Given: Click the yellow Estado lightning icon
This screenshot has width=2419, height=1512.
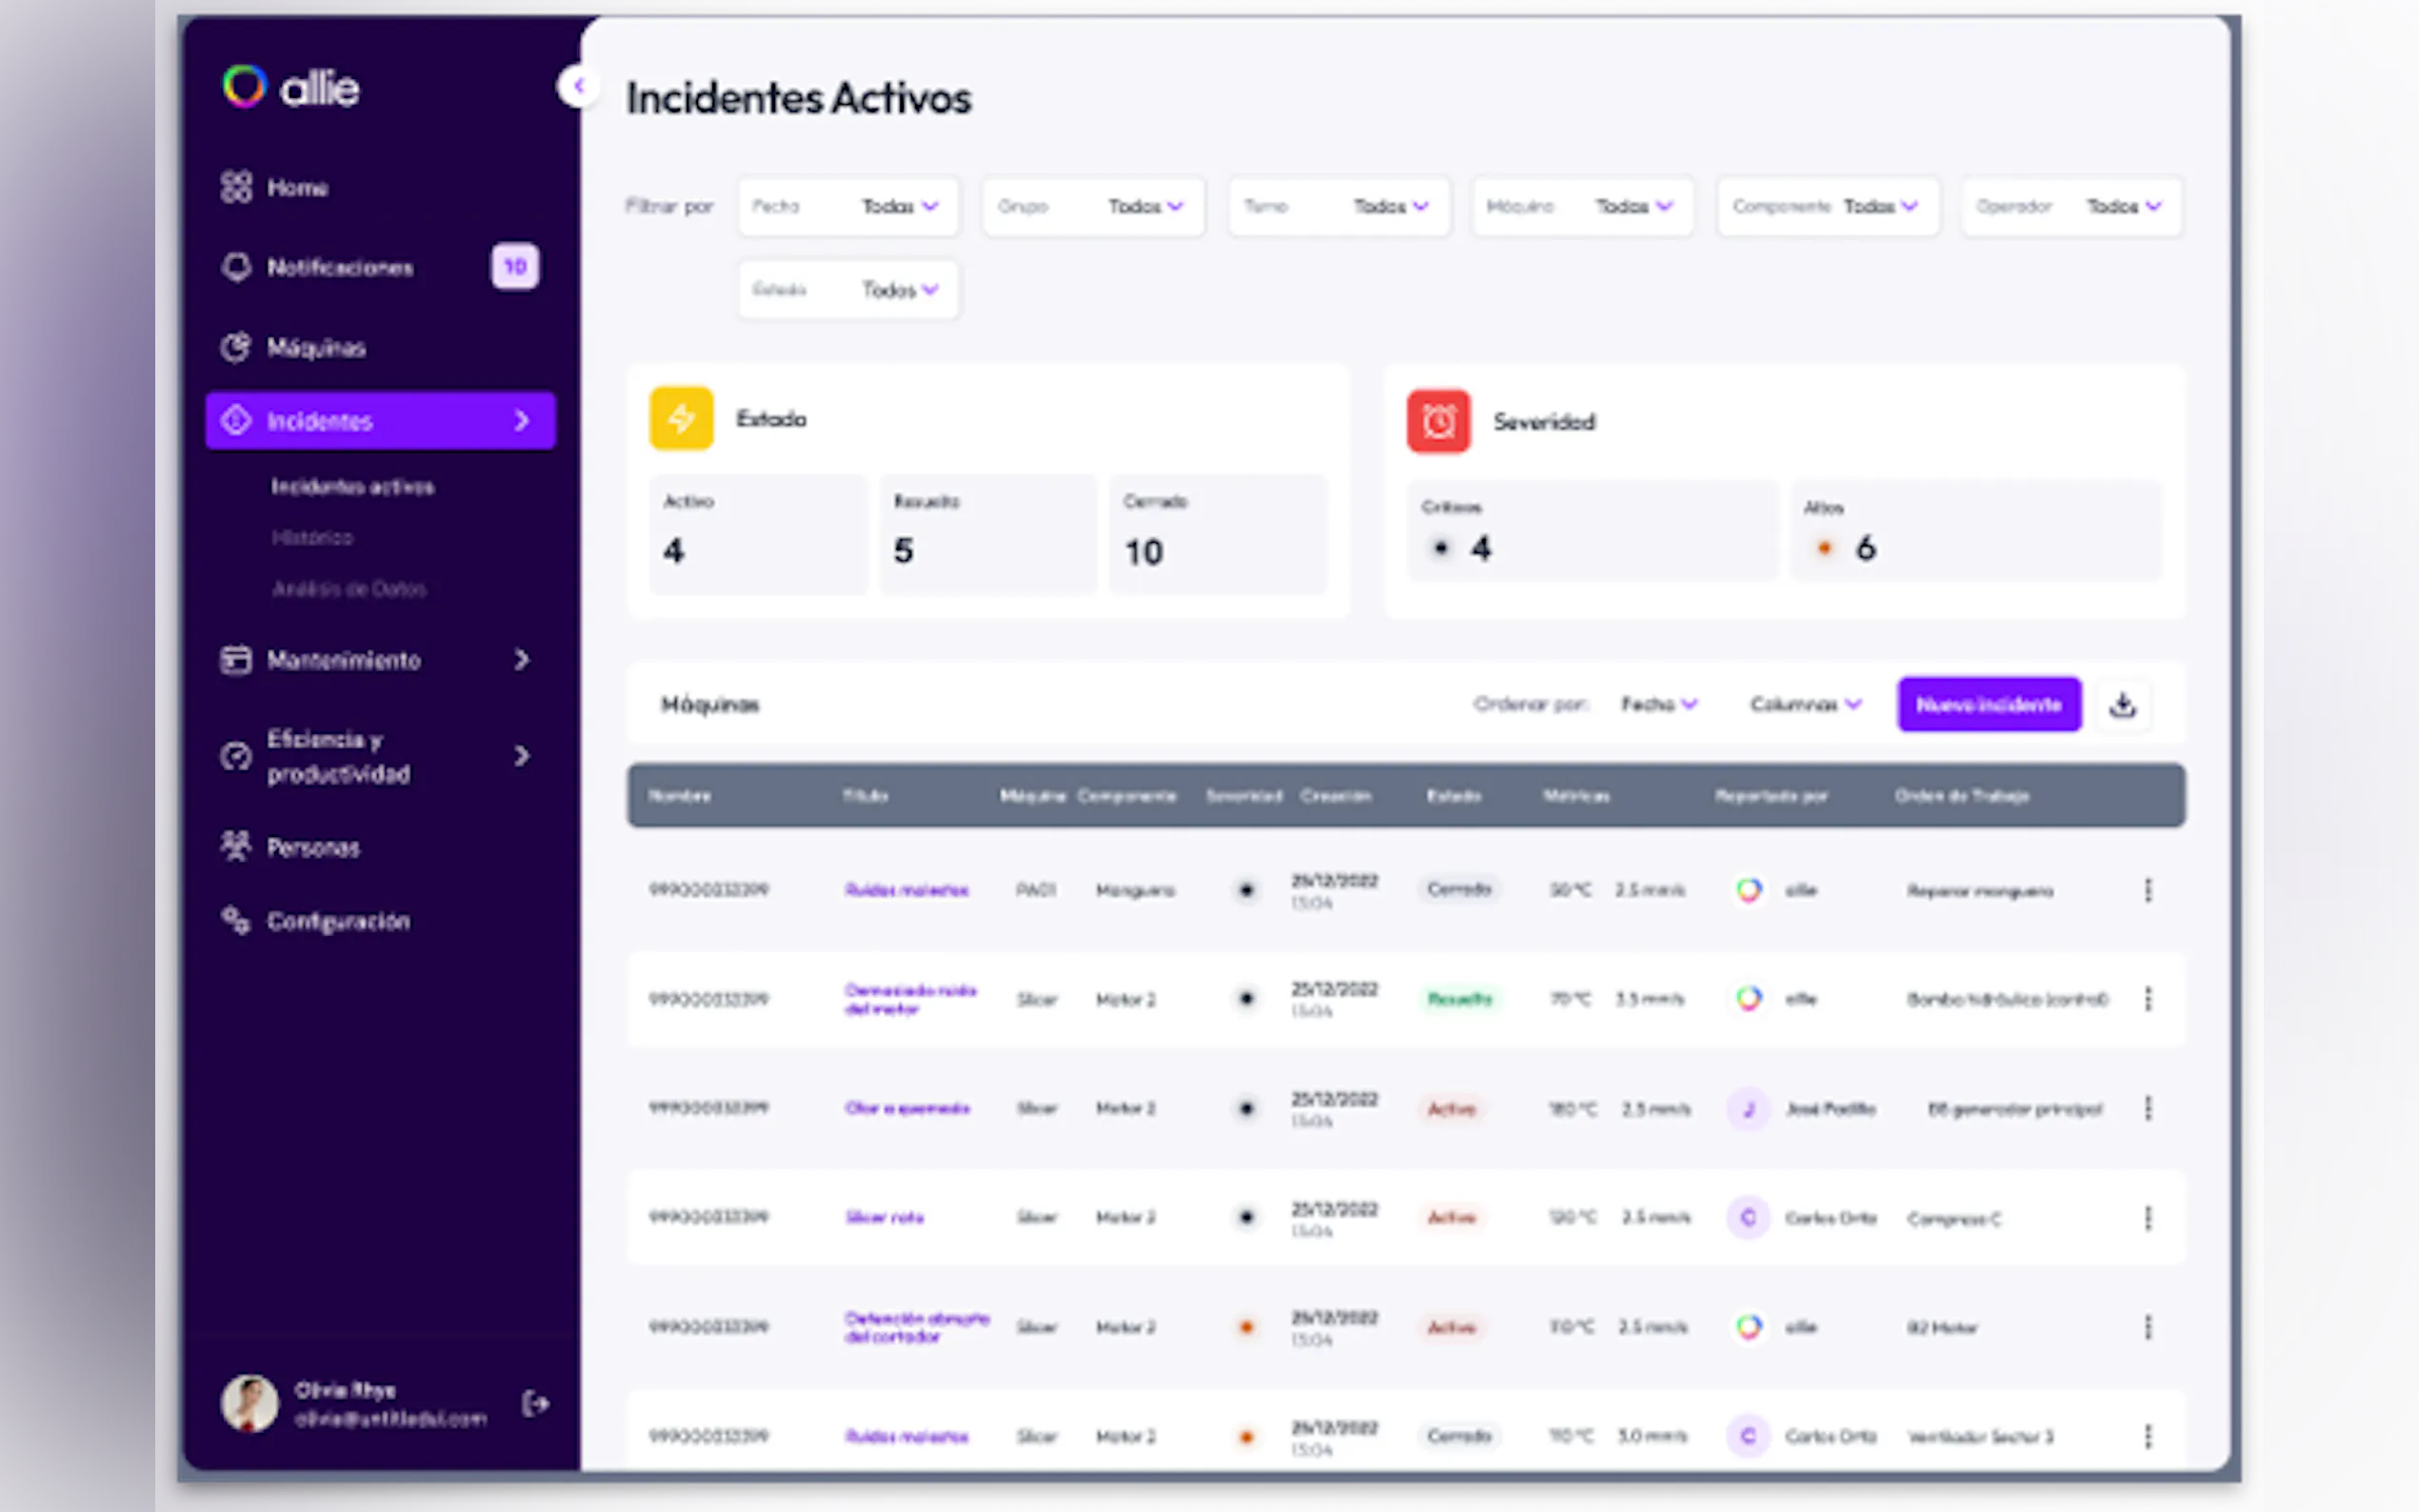Looking at the screenshot, I should [681, 419].
